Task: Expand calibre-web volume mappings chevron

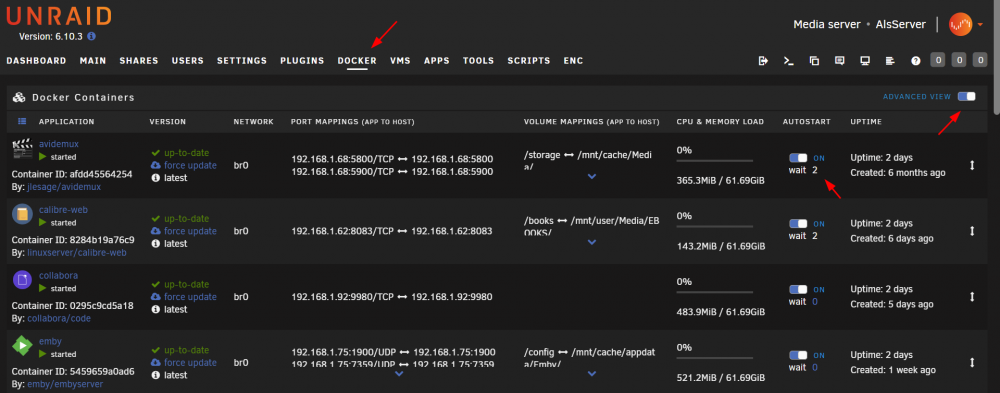Action: (592, 242)
